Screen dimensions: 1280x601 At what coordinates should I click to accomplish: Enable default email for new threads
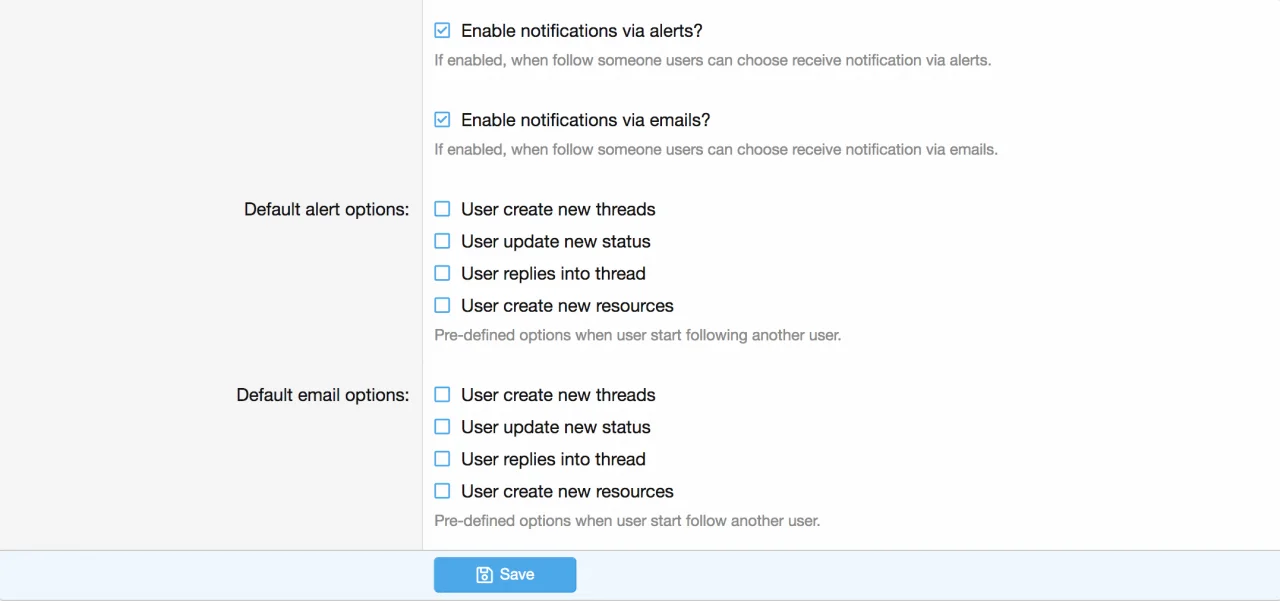[x=442, y=395]
